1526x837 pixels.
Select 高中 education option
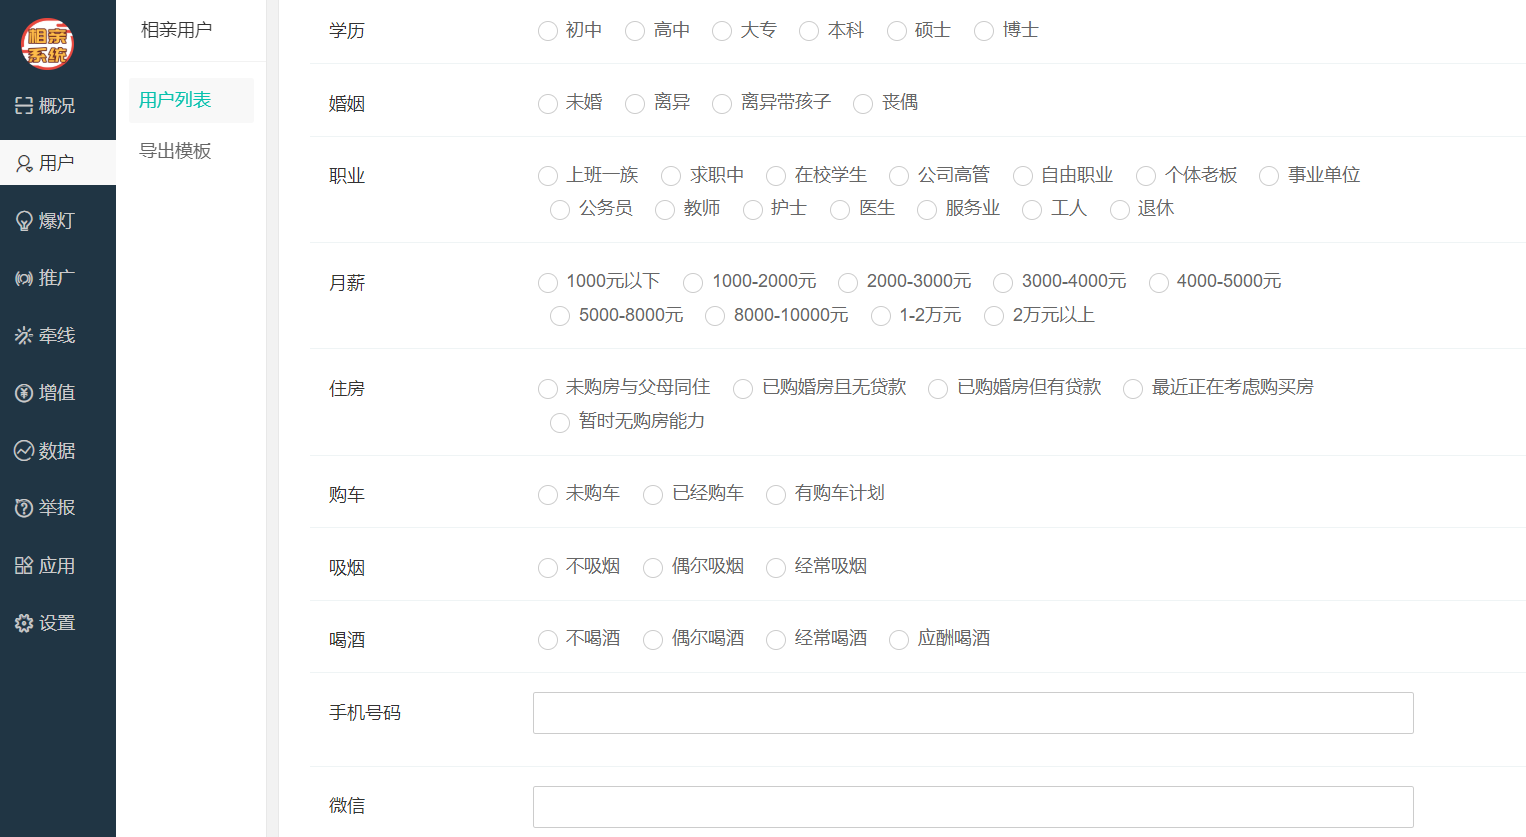pyautogui.click(x=635, y=31)
